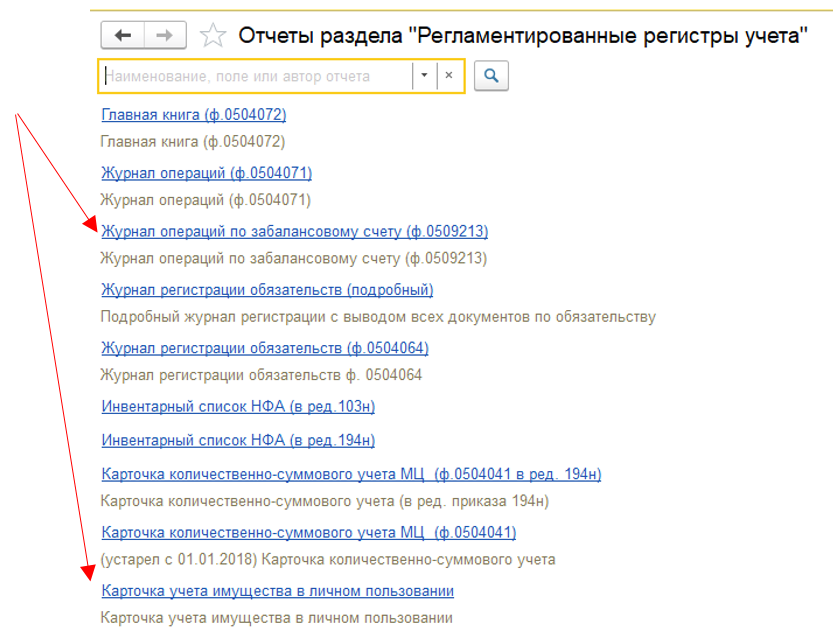Clear the search field with the x
This screenshot has width=833, height=641.
click(449, 76)
